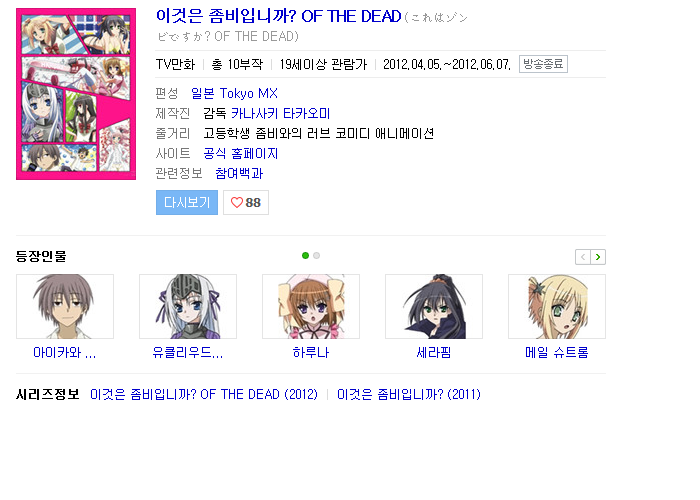Open 유클리우드 character portrait
This screenshot has width=700, height=500.
[x=188, y=307]
